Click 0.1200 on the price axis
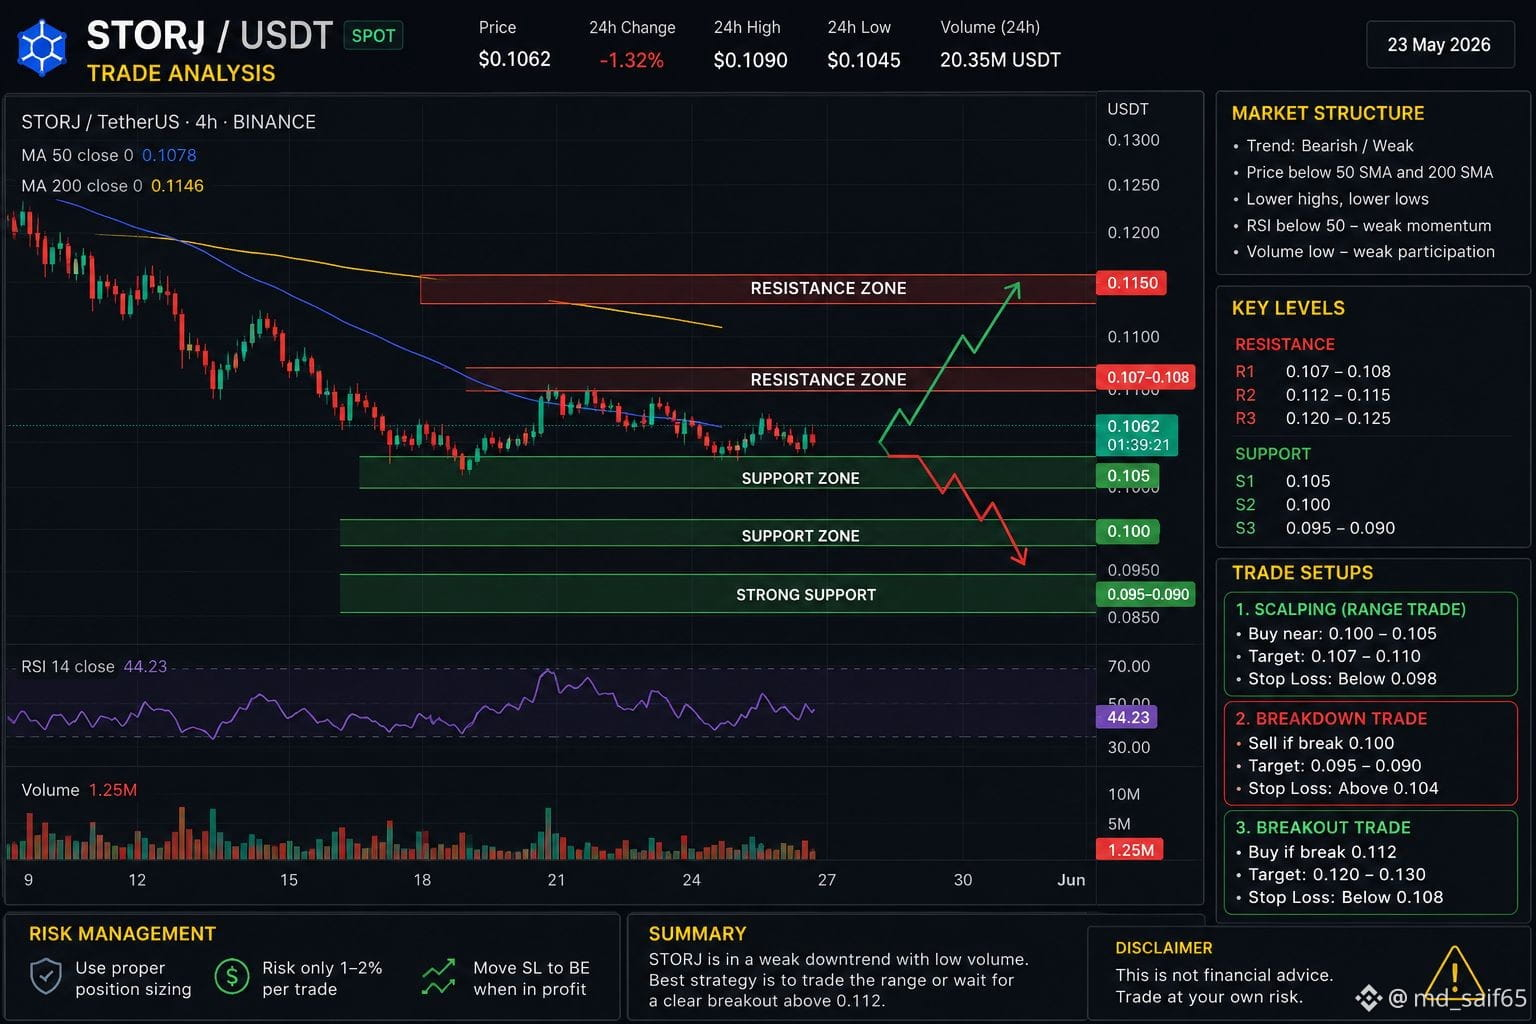The image size is (1536, 1024). click(x=1133, y=232)
